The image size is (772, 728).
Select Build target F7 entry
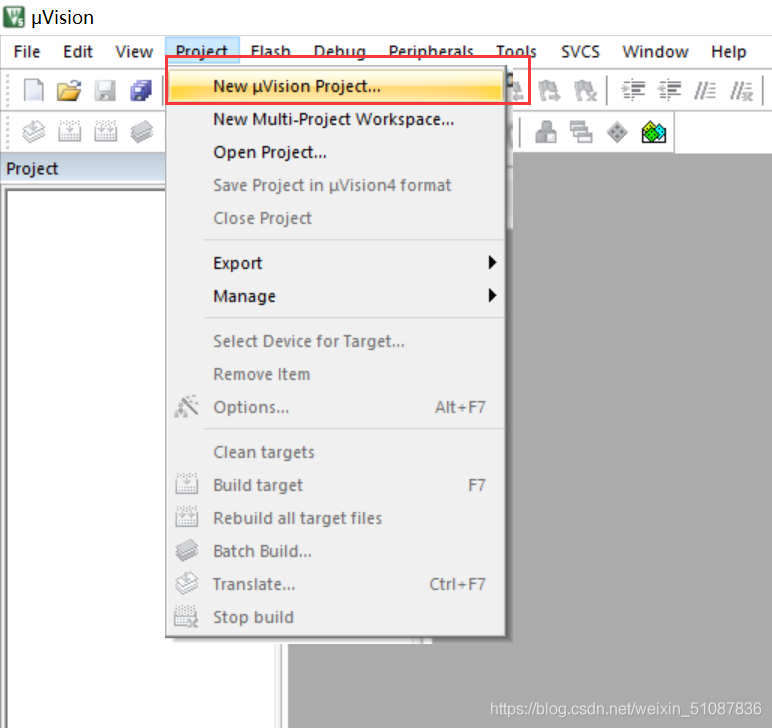click(x=335, y=485)
